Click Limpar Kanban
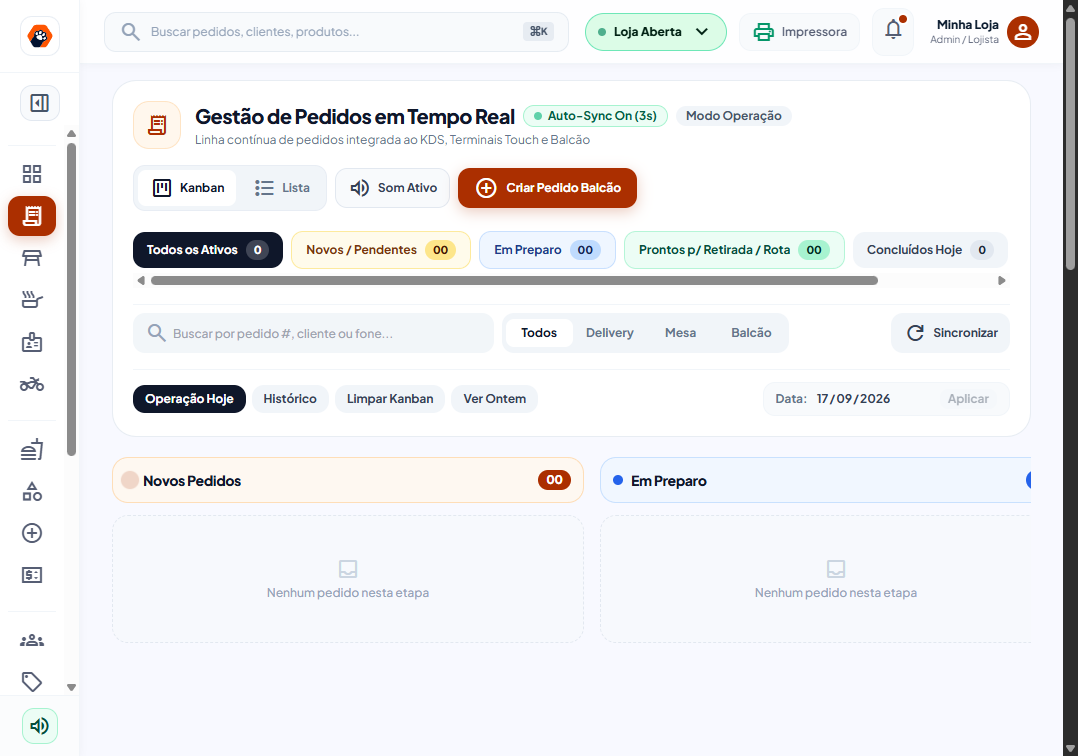Viewport: 1078px width, 756px height. 390,399
